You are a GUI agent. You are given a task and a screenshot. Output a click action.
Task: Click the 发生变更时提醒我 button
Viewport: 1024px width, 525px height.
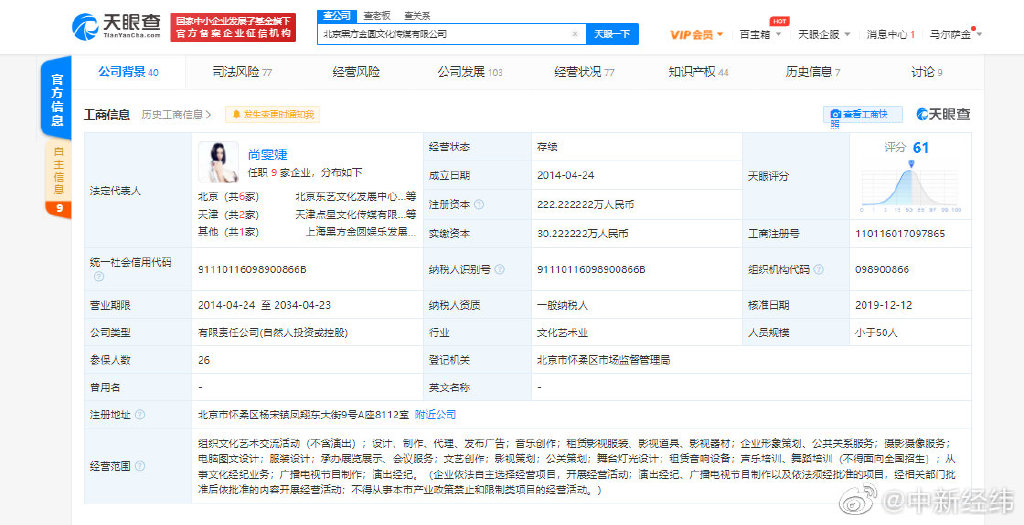click(272, 114)
